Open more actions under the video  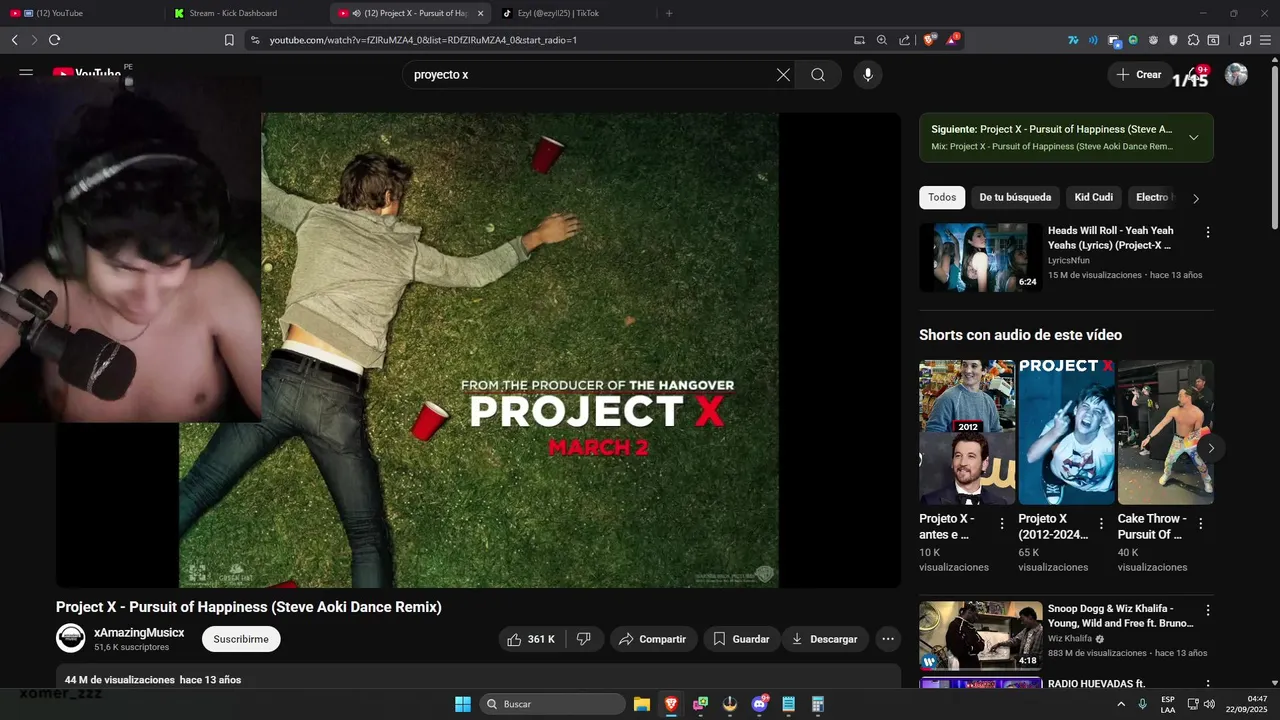click(x=887, y=639)
